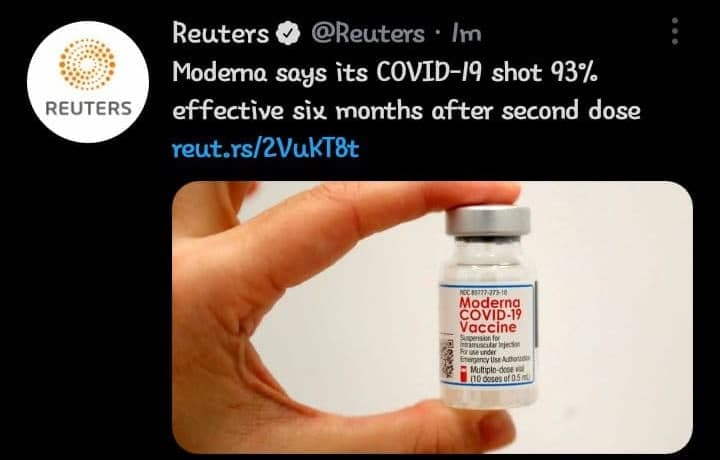The width and height of the screenshot is (720, 460).
Task: Click the Moderna vial in the photo
Action: click(488, 307)
